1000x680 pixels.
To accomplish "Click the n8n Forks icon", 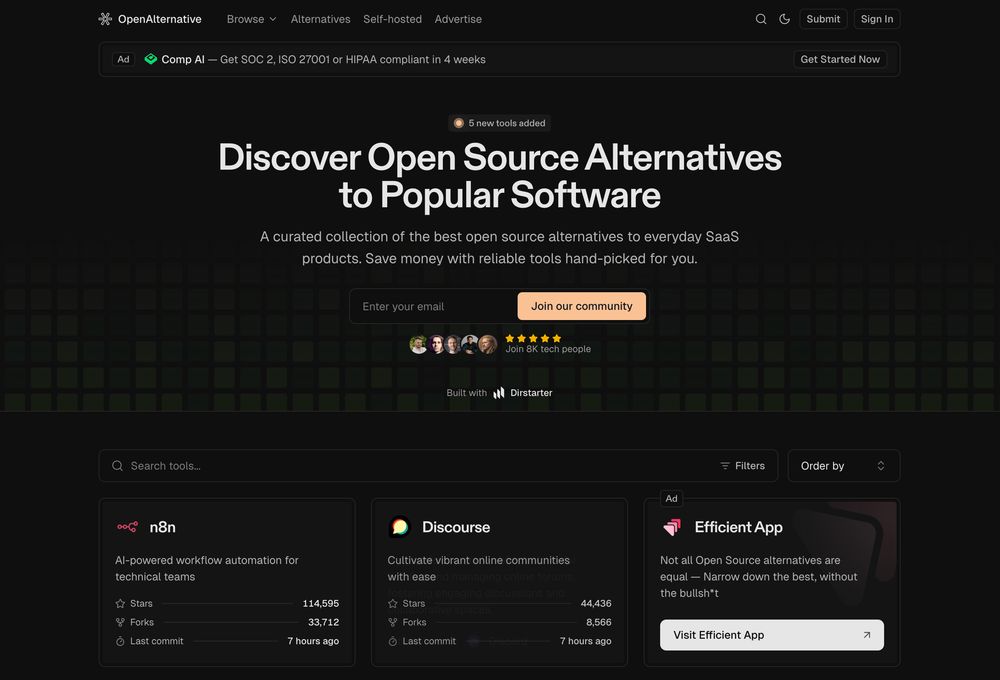I will click(120, 622).
